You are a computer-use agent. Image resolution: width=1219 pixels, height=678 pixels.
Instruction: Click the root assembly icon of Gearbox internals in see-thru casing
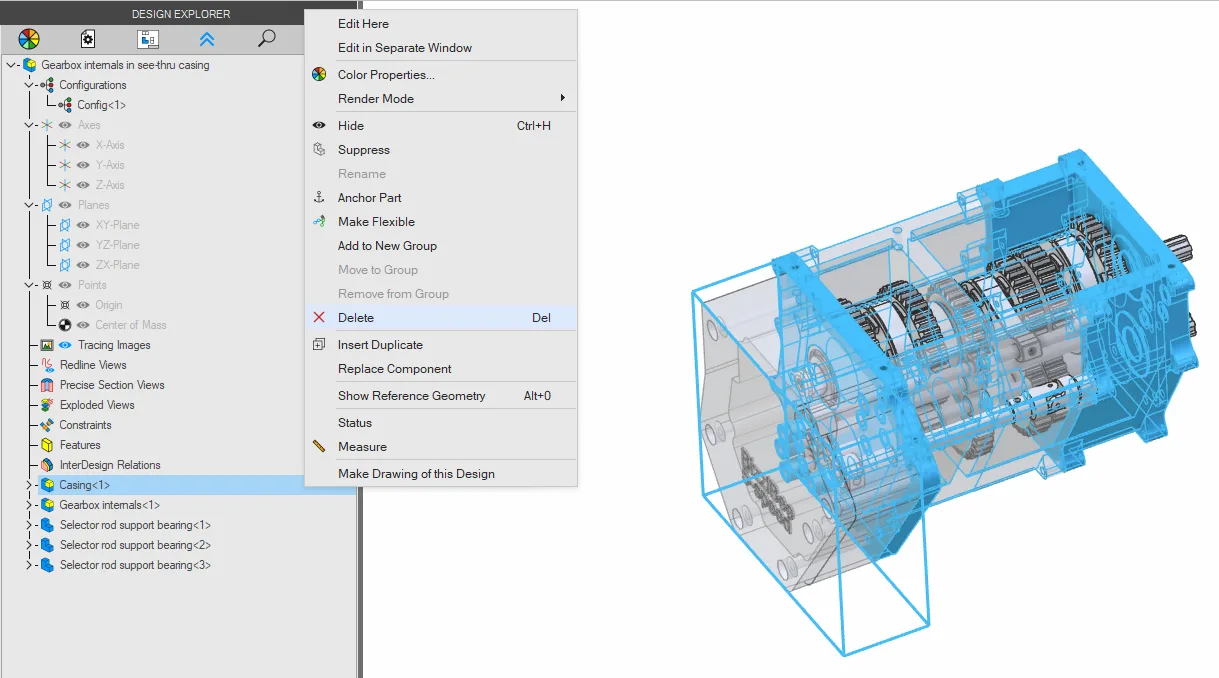point(30,65)
